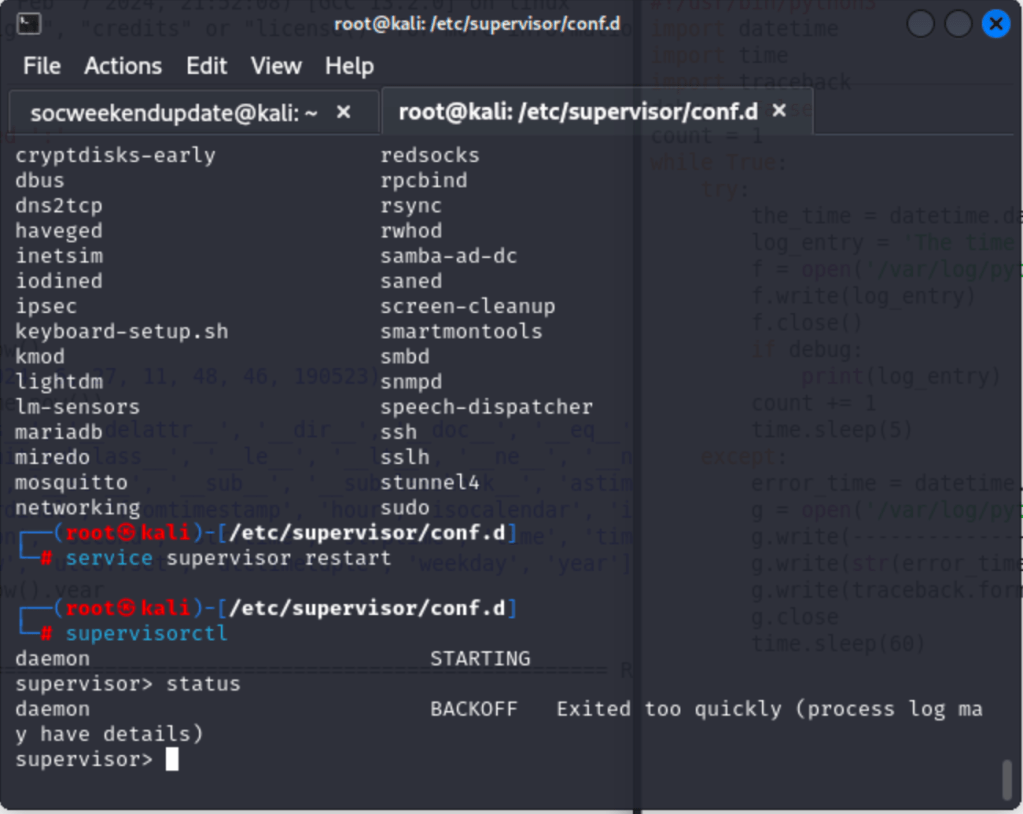Maximize the terminal window

pos(958,24)
